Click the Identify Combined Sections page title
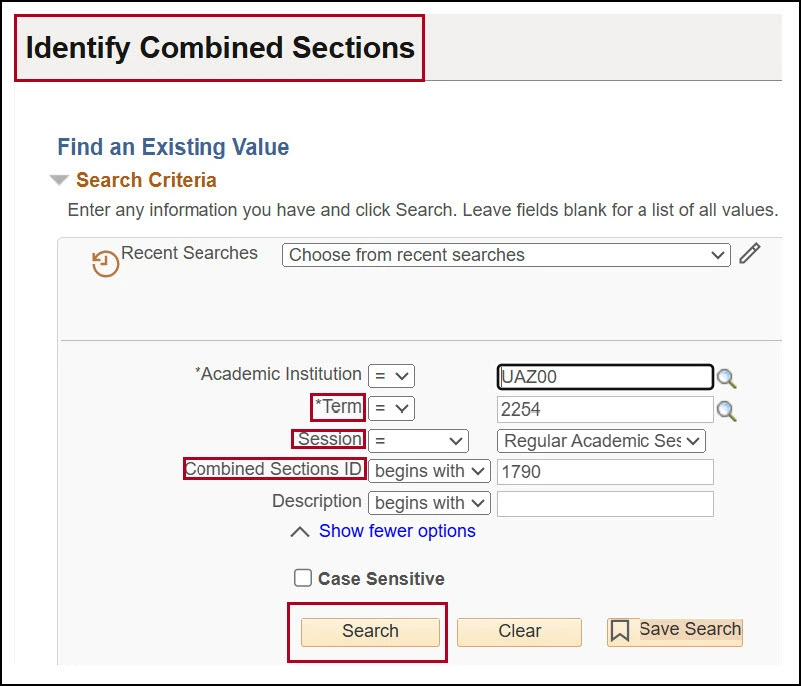This screenshot has width=801, height=686. coord(220,48)
